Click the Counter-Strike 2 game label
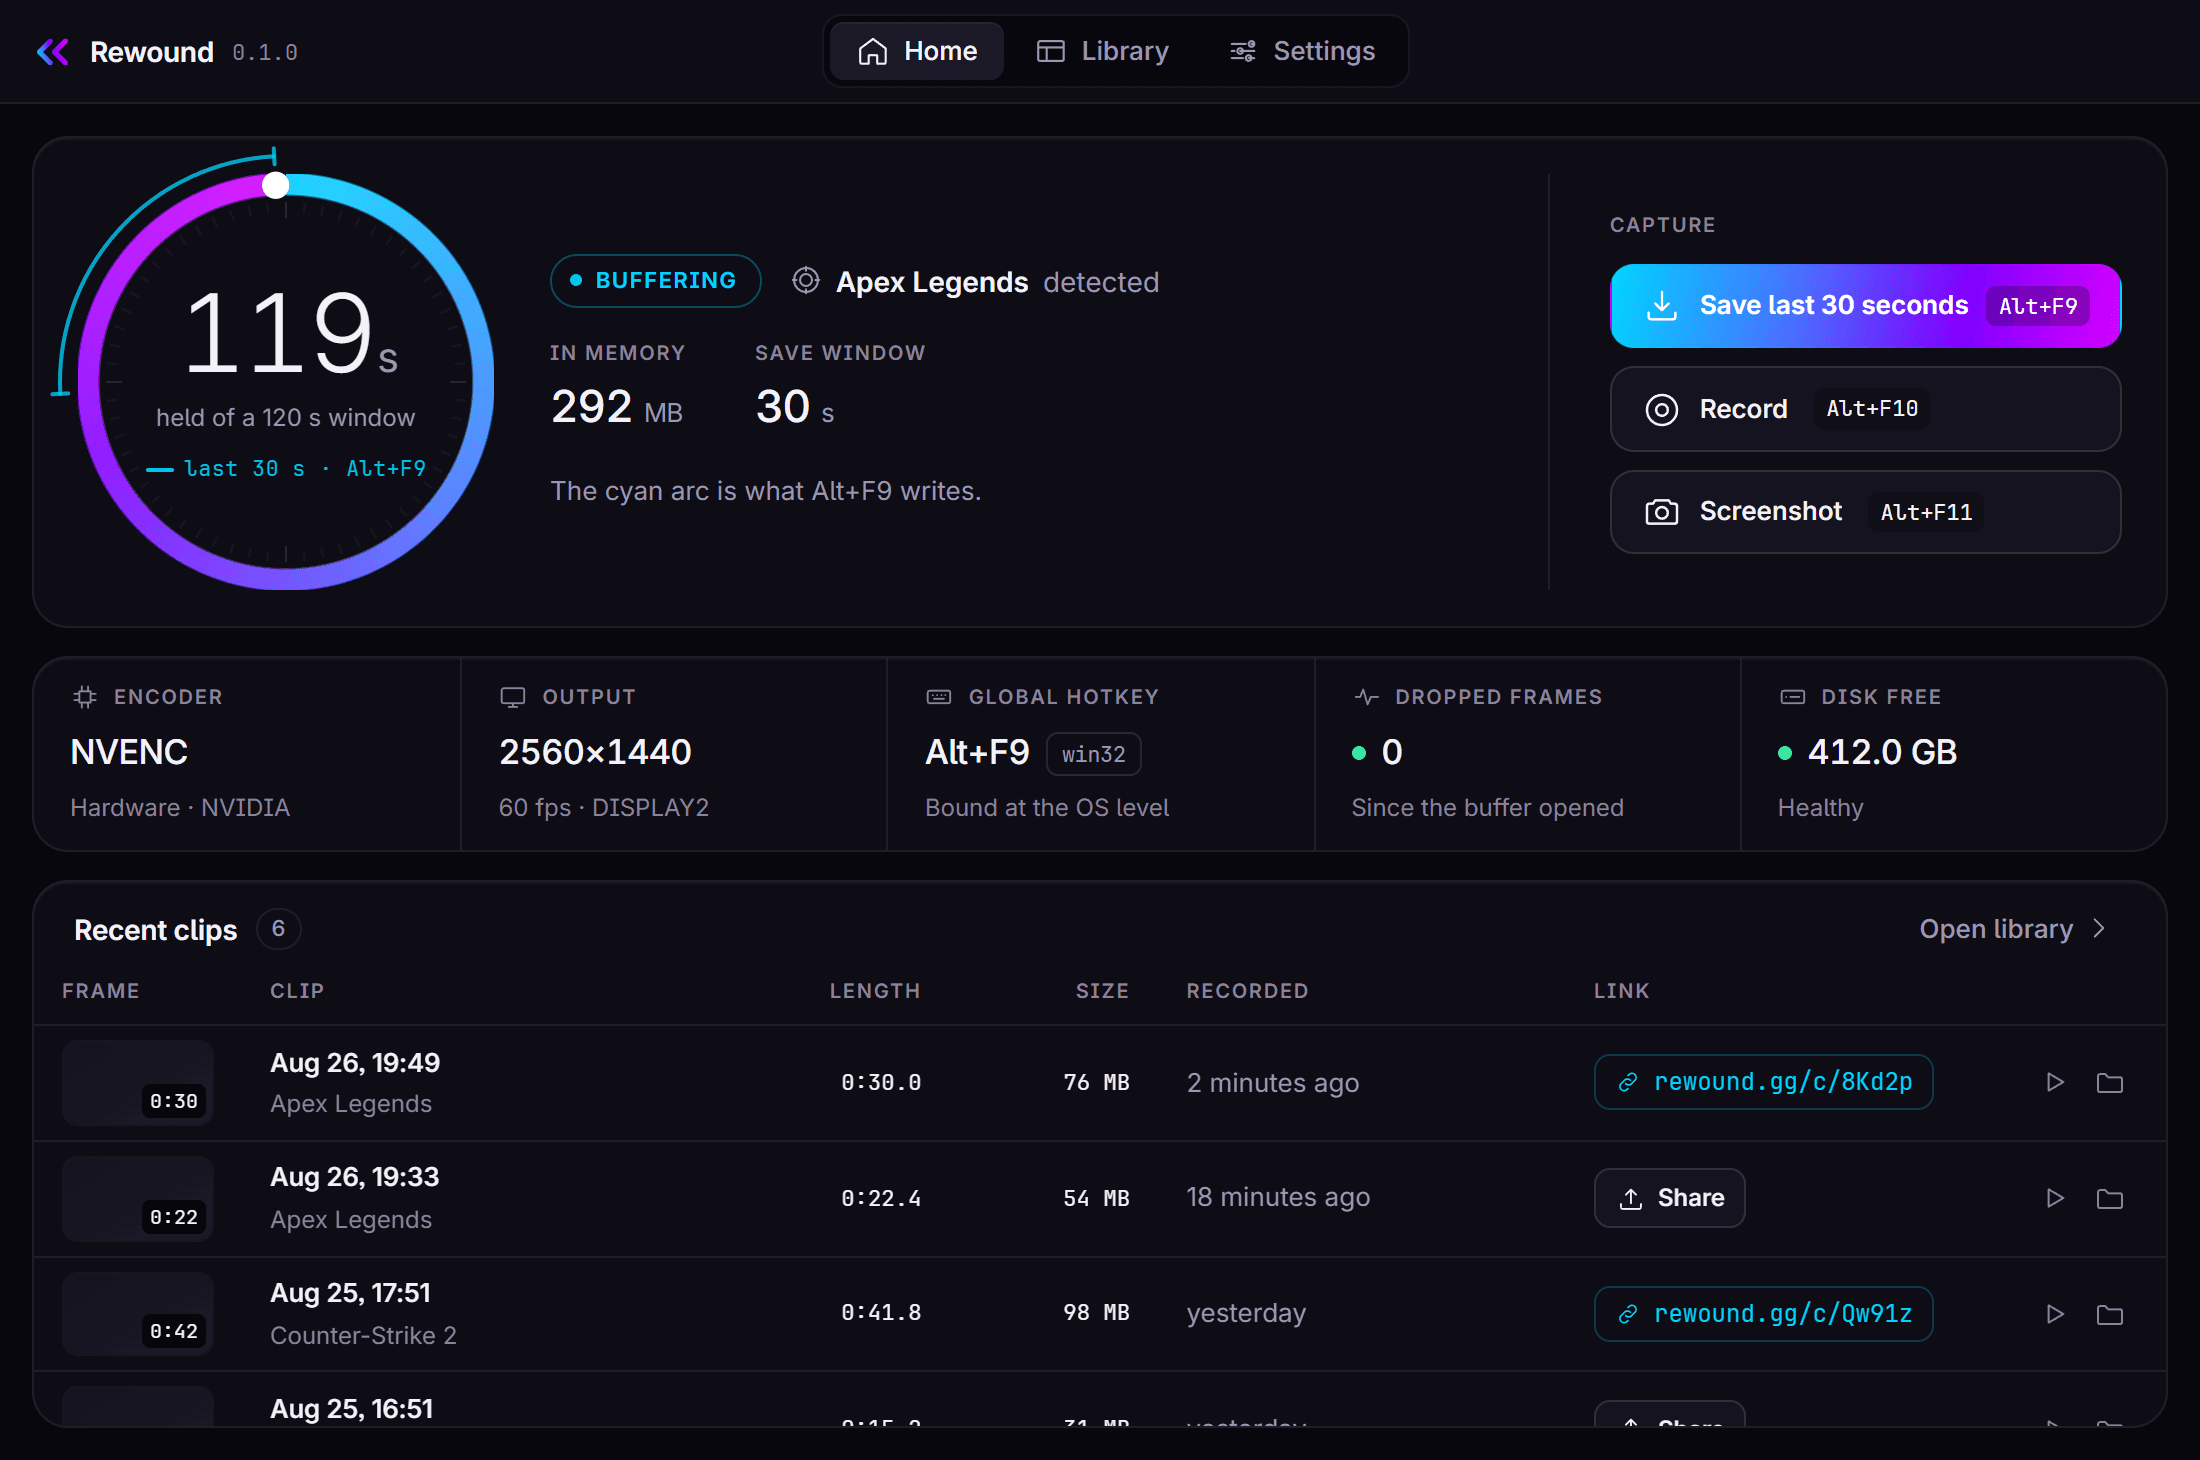Image resolution: width=2200 pixels, height=1460 pixels. pos(363,1336)
